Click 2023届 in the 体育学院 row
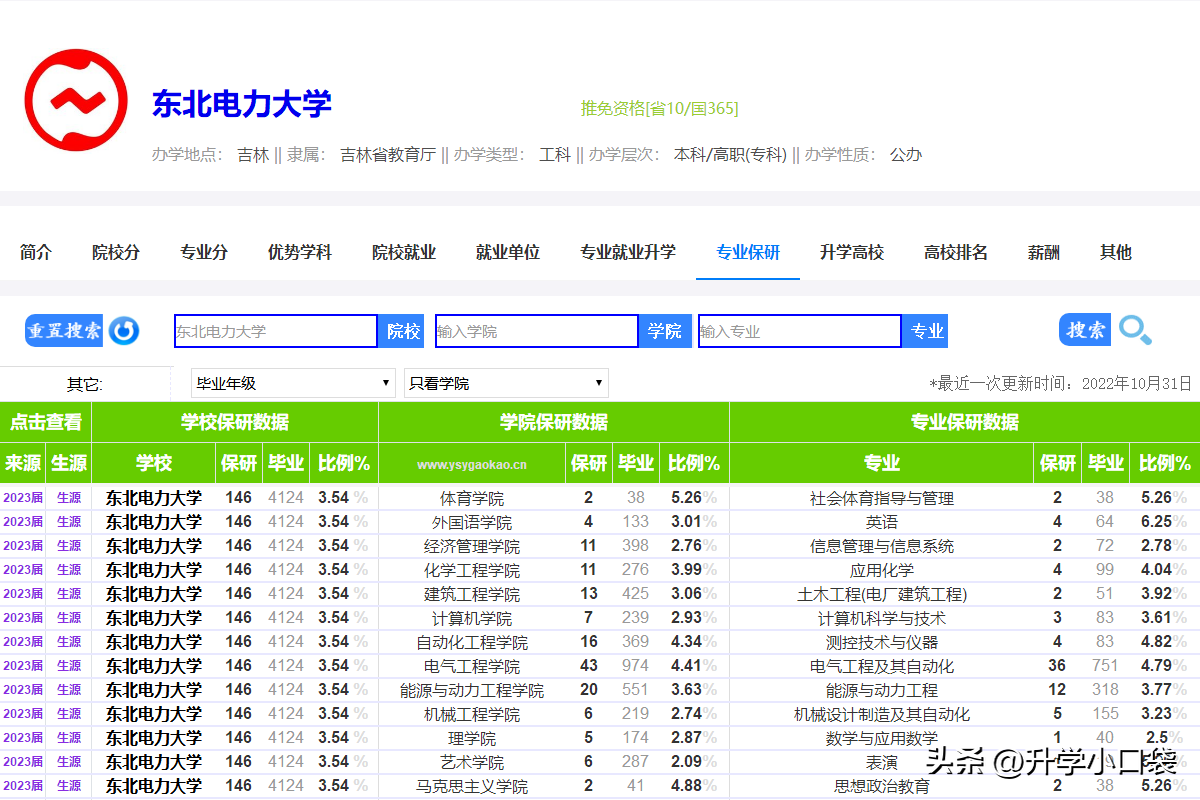Viewport: 1200px width, 800px height. [x=23, y=497]
